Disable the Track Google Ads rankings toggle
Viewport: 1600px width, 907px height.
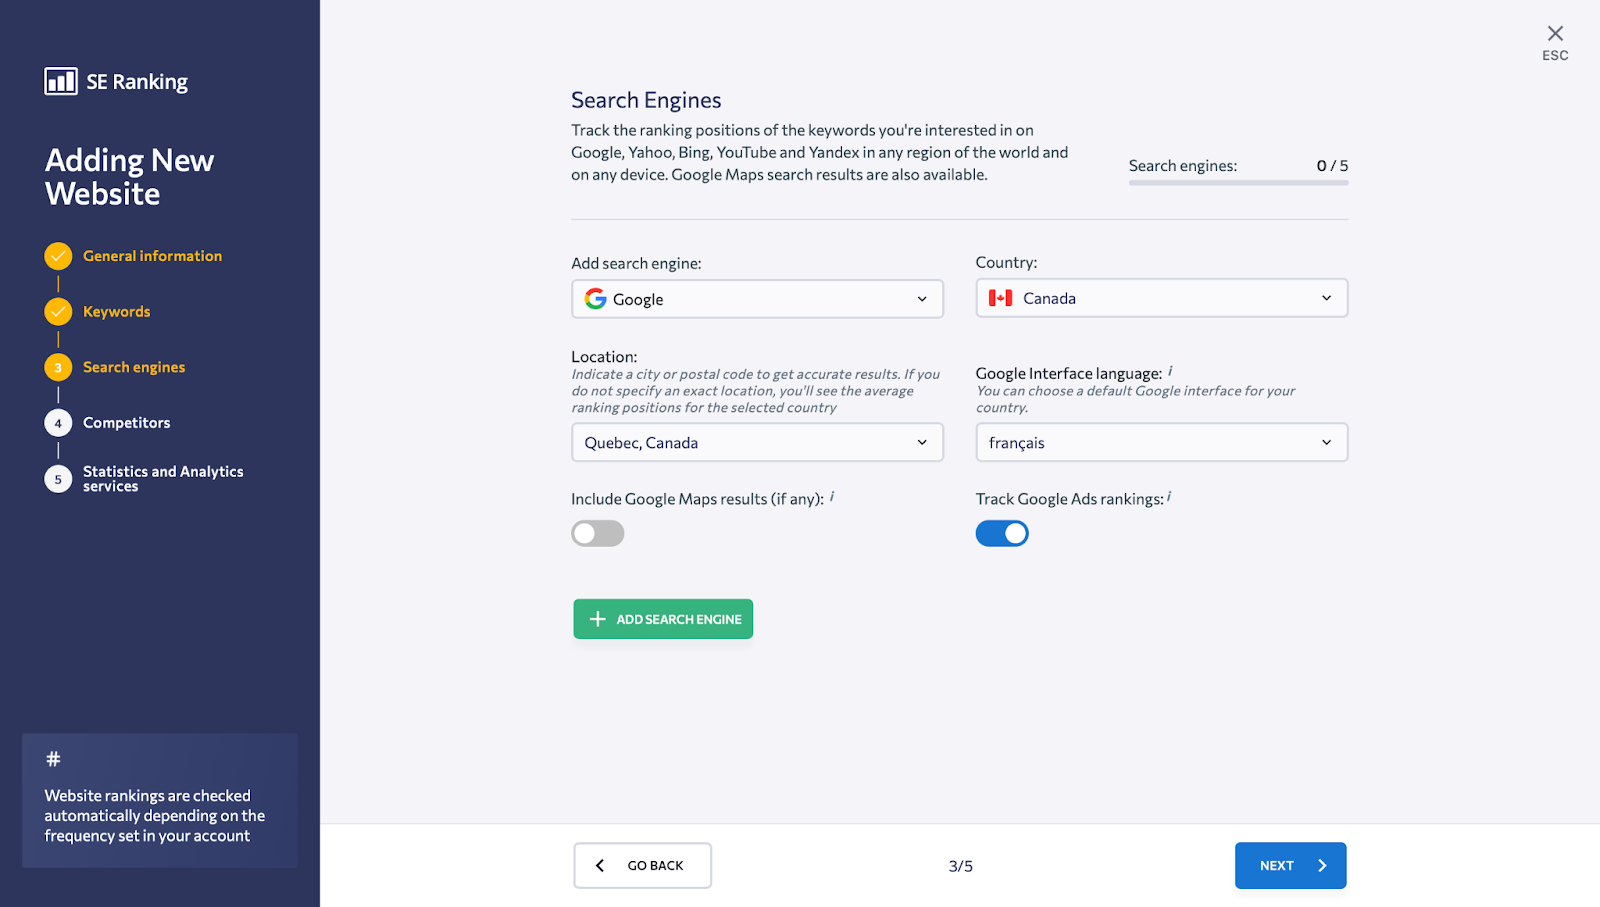click(1002, 533)
